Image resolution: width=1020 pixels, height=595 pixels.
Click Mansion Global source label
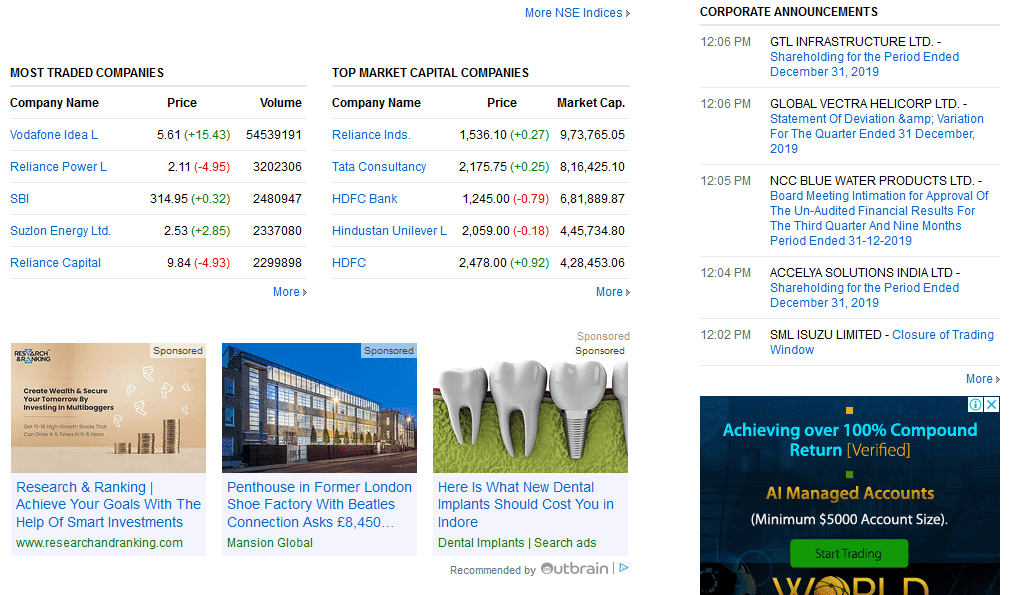(x=270, y=542)
